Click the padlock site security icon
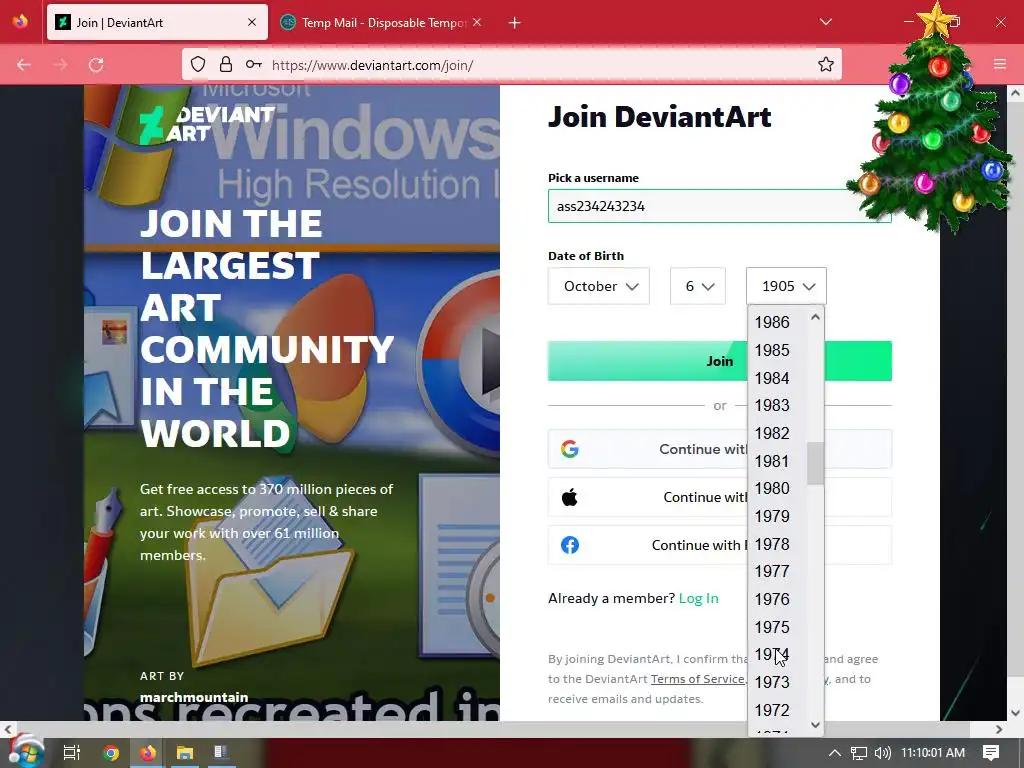The image size is (1024, 768). tap(226, 64)
